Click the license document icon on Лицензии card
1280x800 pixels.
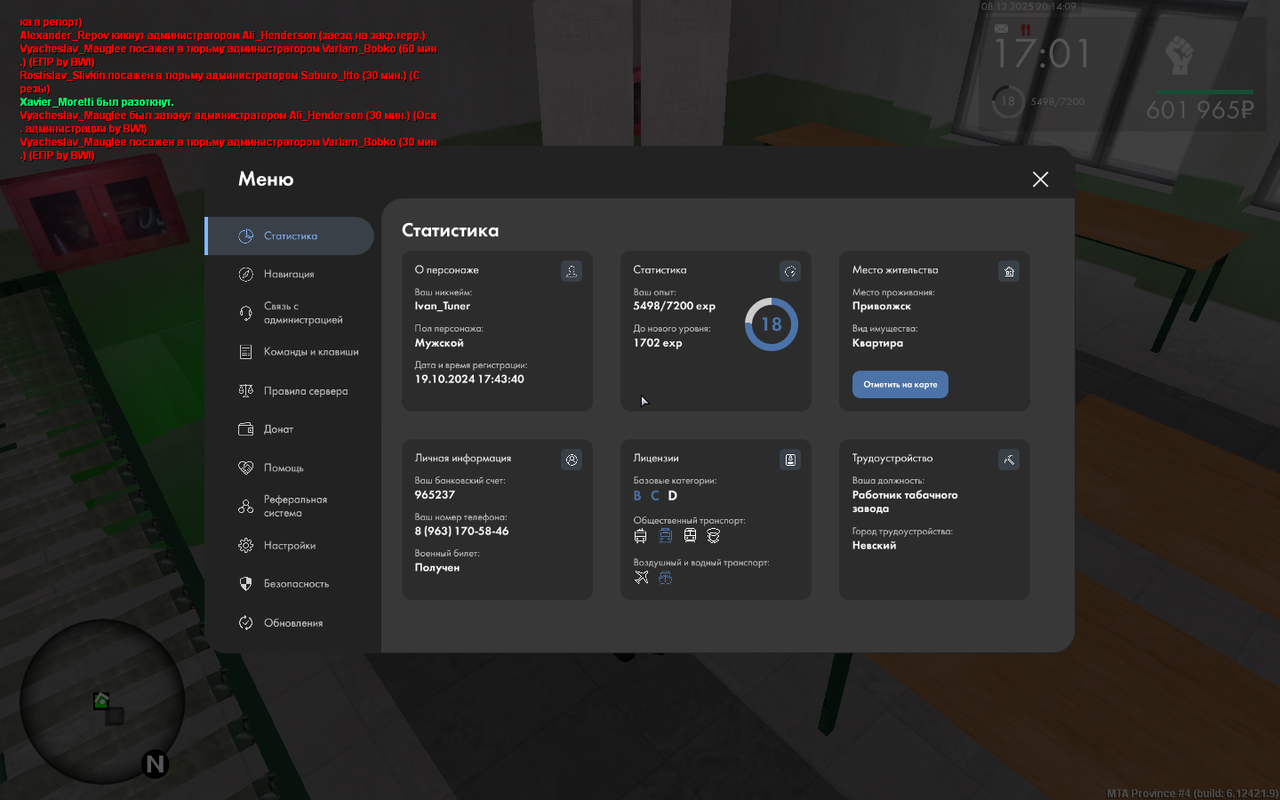[790, 459]
